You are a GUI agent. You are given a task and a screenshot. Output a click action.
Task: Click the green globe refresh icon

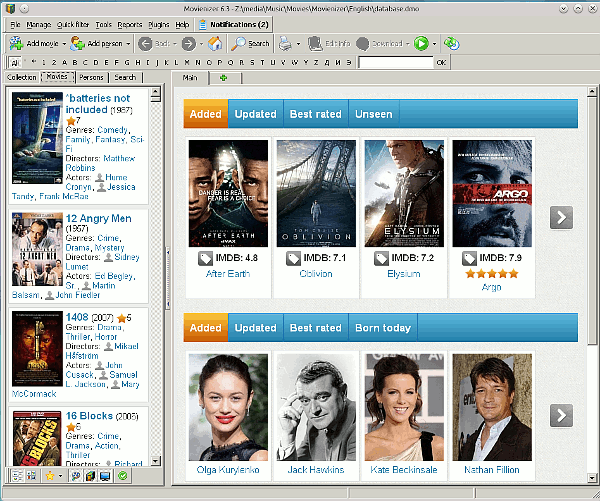[452, 44]
